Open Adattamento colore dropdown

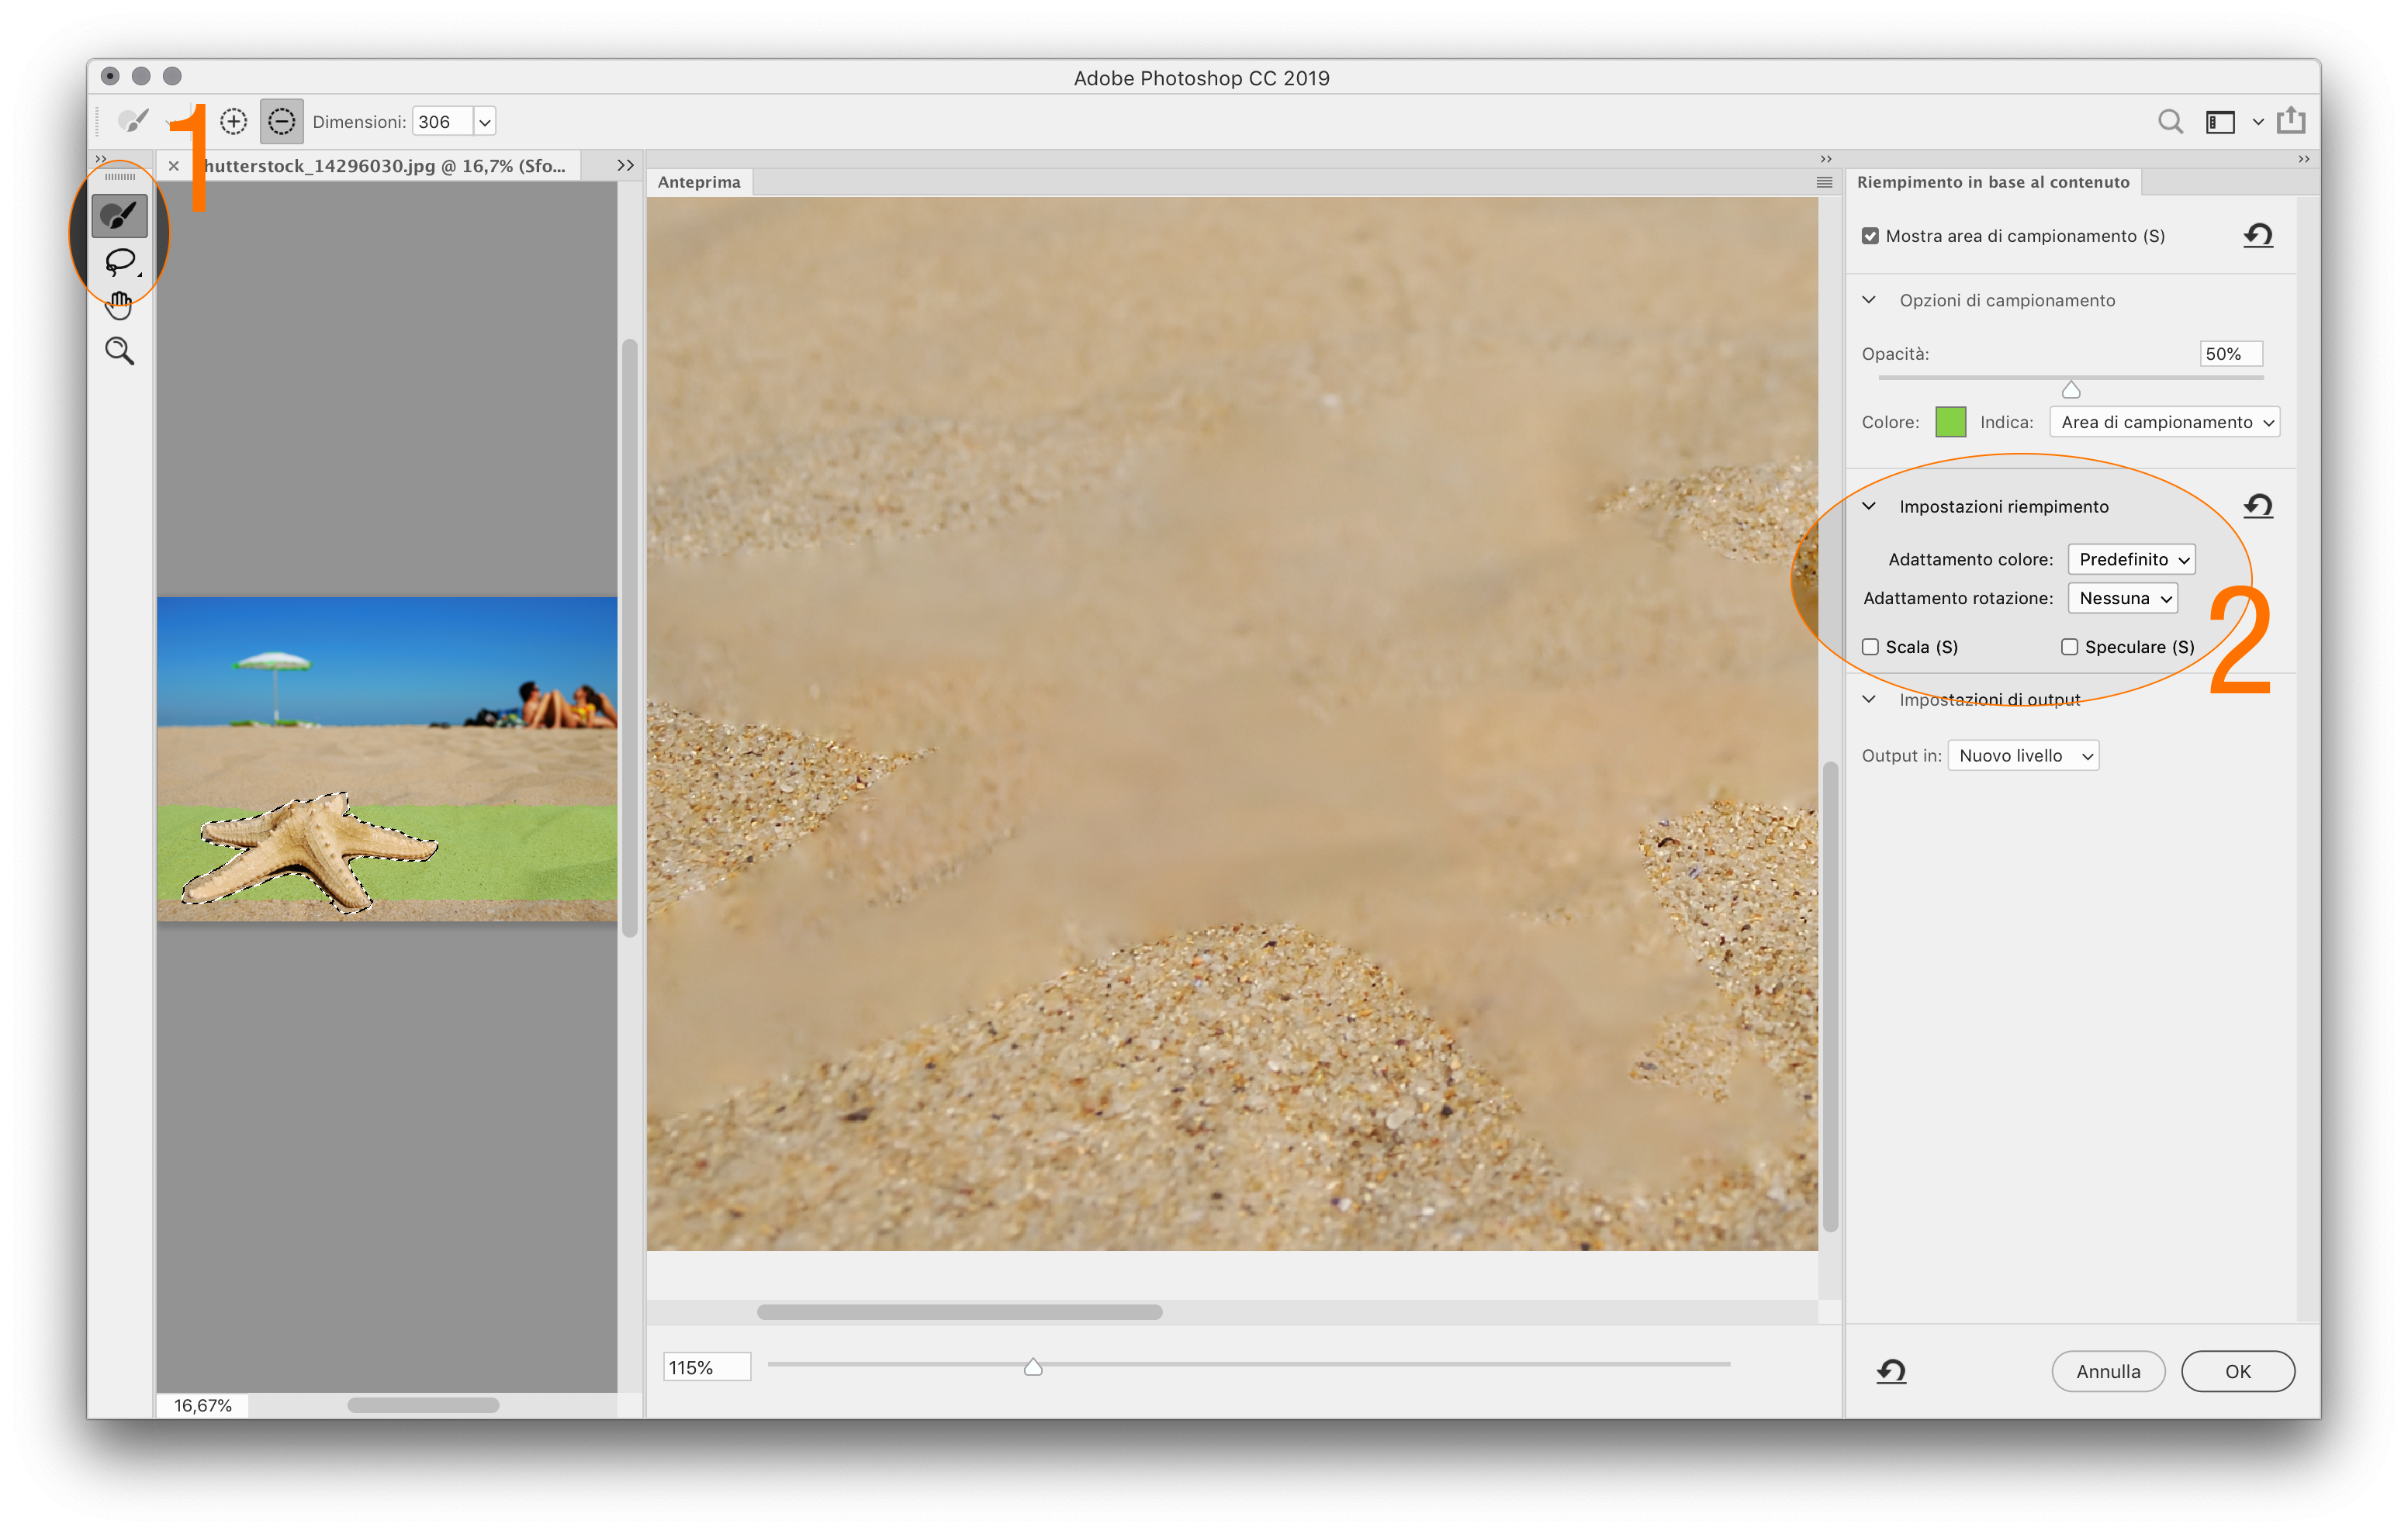[2130, 559]
